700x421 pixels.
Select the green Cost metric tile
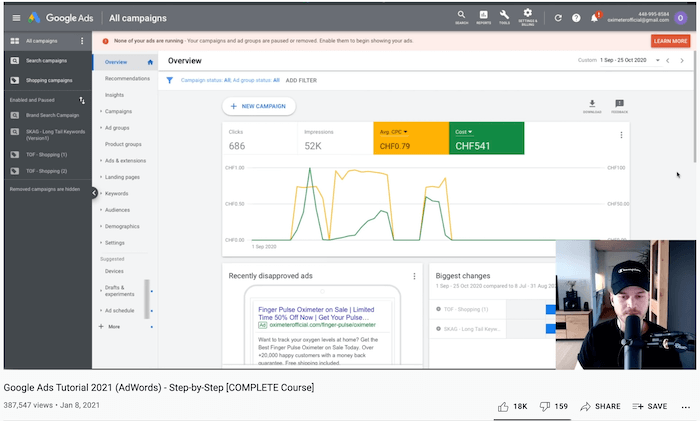(x=487, y=138)
